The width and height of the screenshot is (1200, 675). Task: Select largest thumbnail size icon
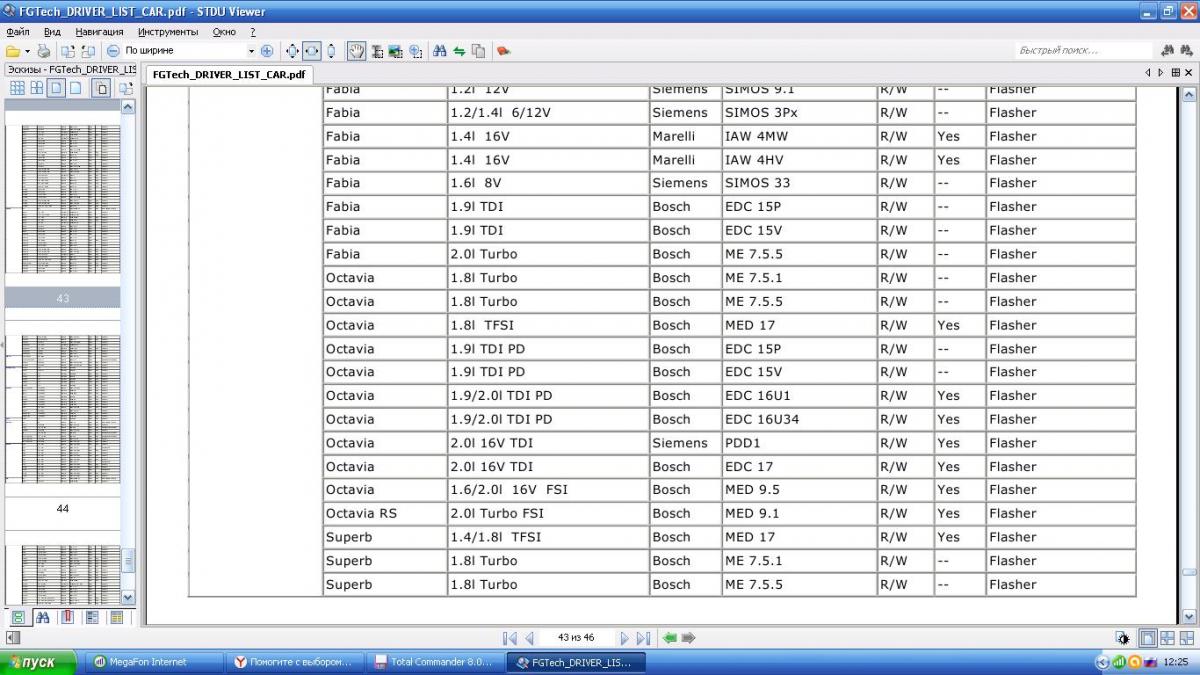click(x=75, y=88)
